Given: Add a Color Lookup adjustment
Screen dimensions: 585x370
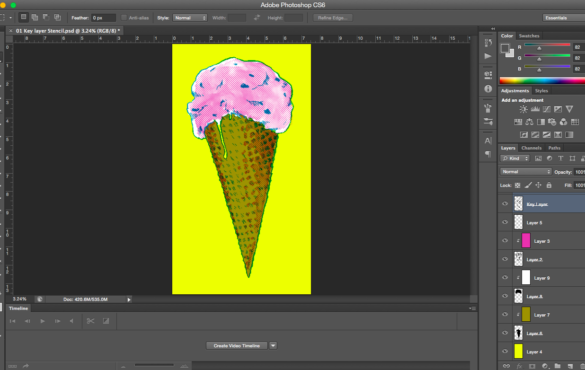Looking at the screenshot, I should (x=575, y=122).
